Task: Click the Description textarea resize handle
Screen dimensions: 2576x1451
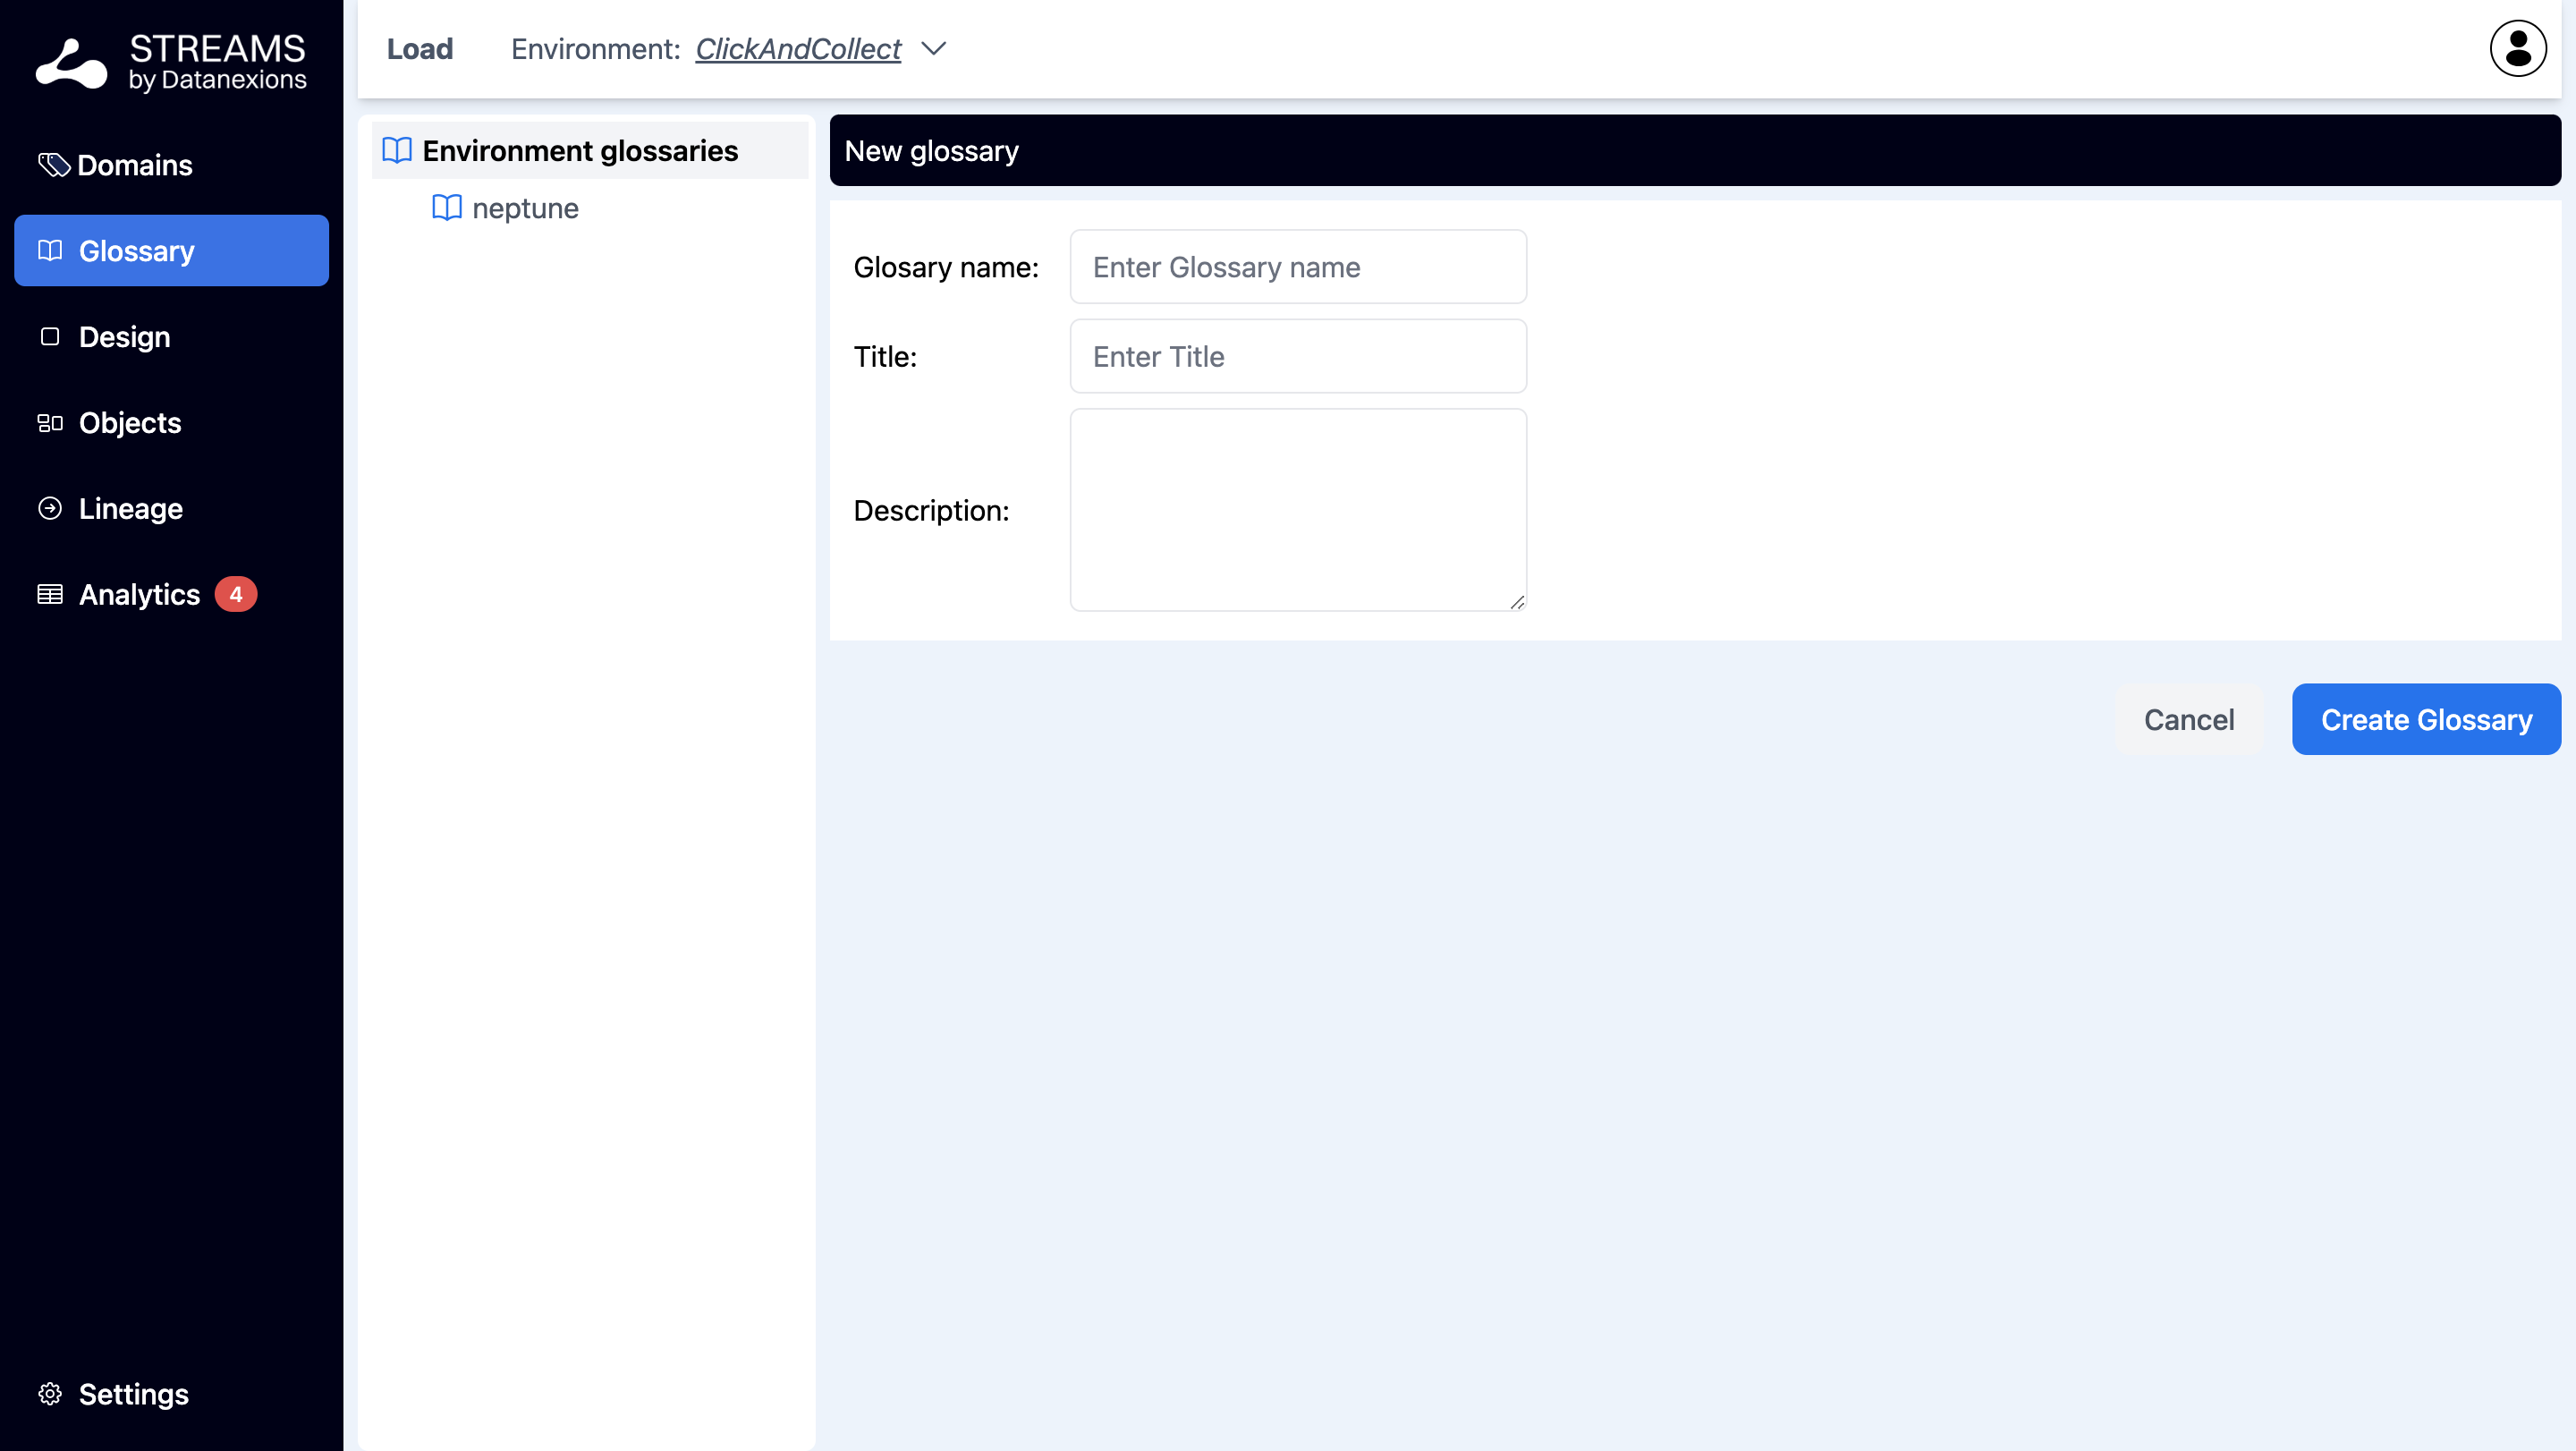Action: pyautogui.click(x=1517, y=602)
